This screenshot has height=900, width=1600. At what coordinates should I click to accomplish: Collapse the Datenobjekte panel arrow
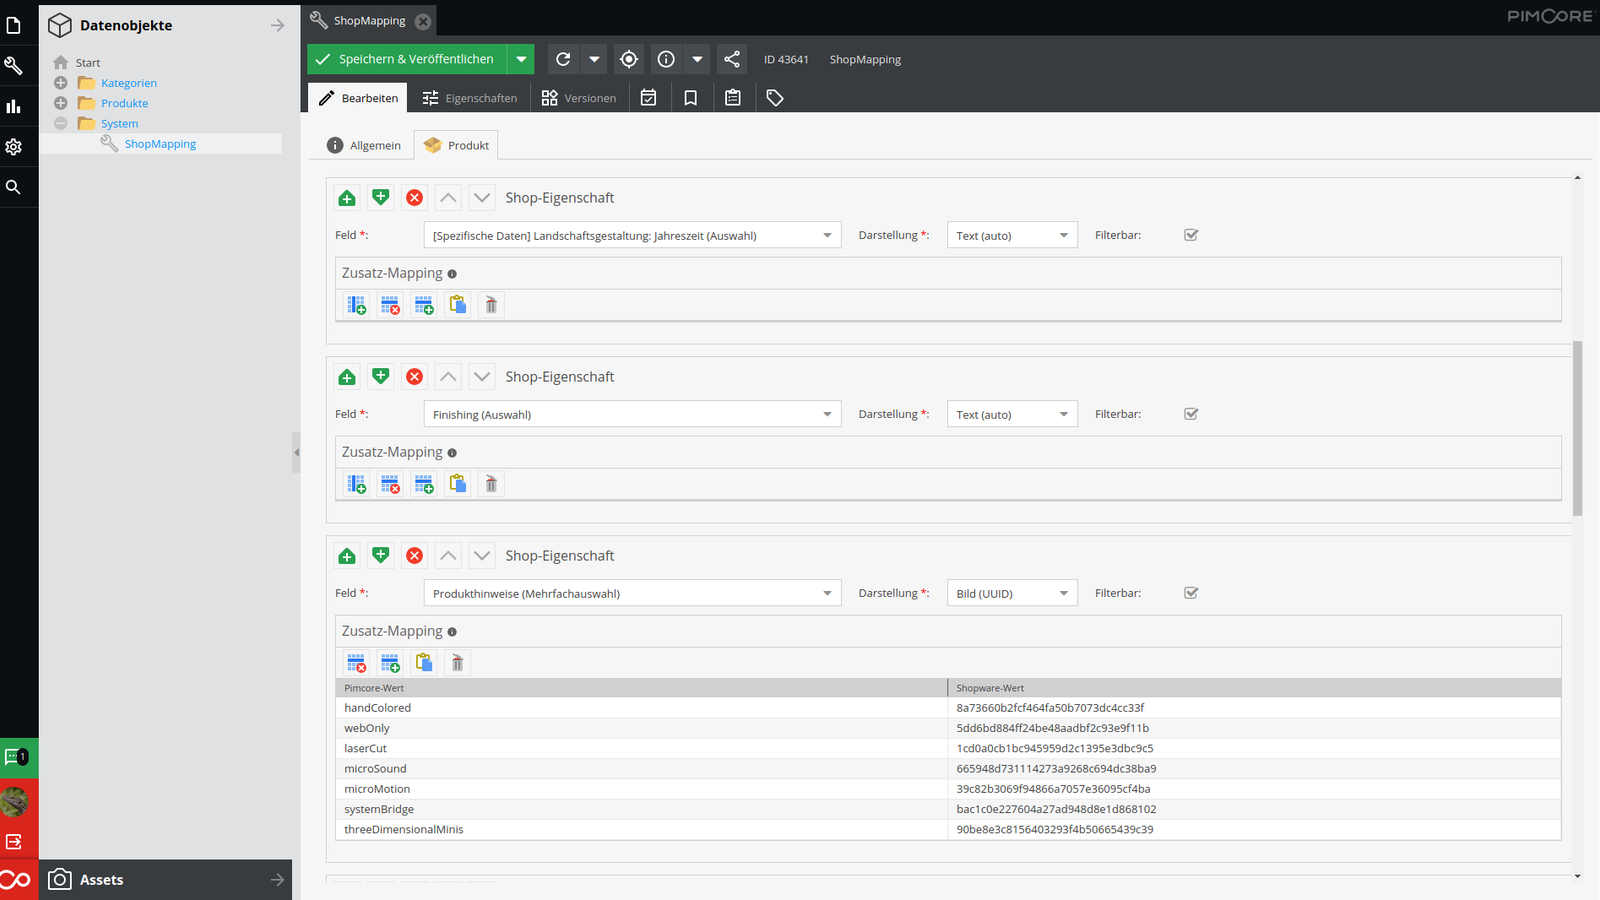tap(277, 25)
